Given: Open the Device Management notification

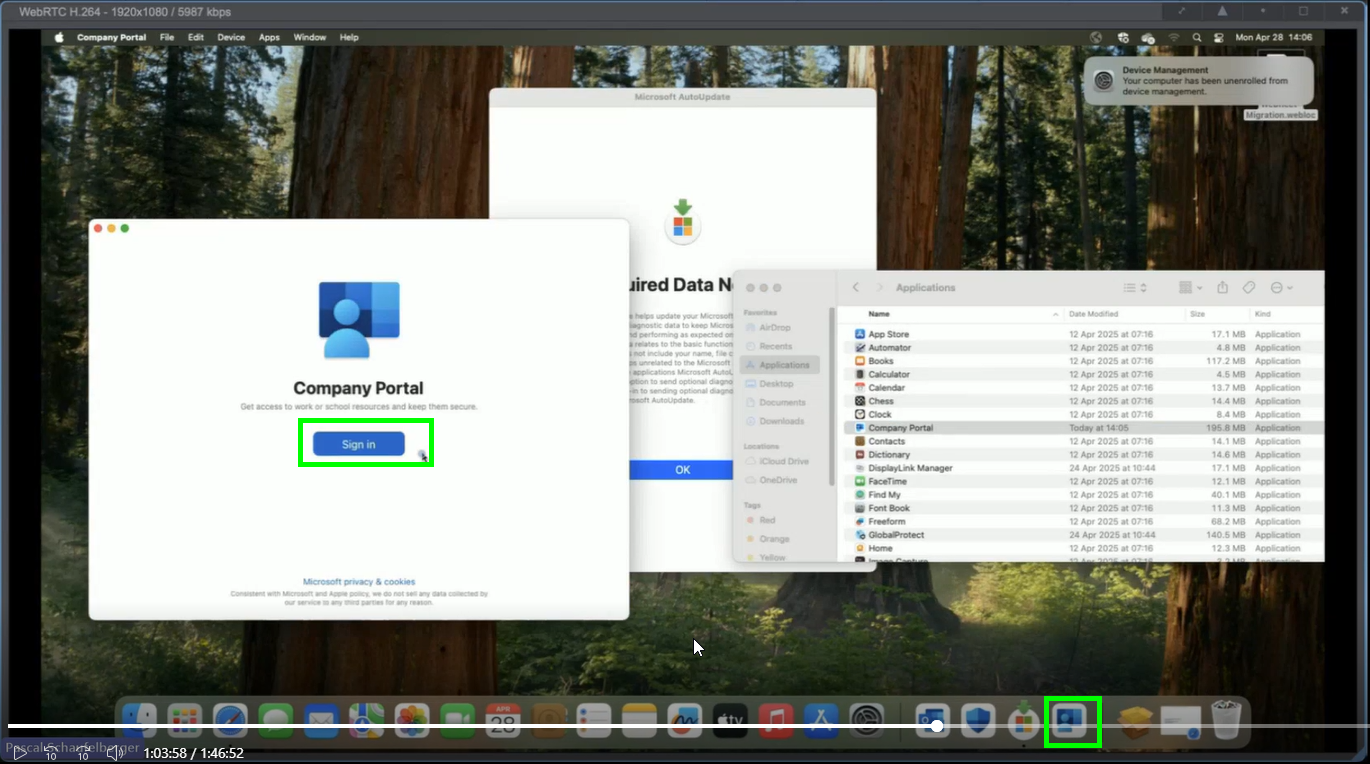Looking at the screenshot, I should pyautogui.click(x=1197, y=81).
